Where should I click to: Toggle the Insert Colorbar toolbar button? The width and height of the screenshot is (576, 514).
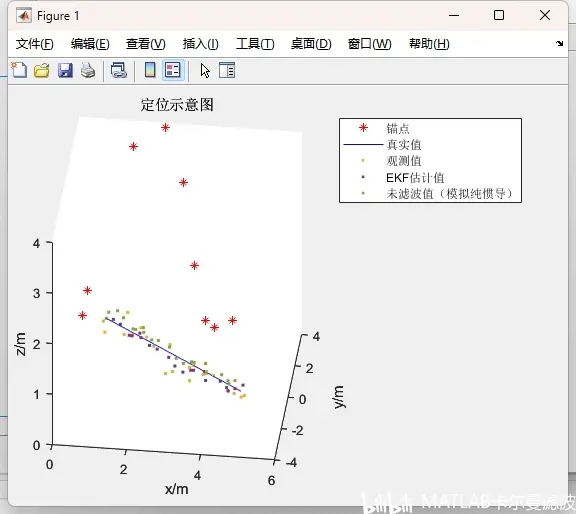click(150, 70)
